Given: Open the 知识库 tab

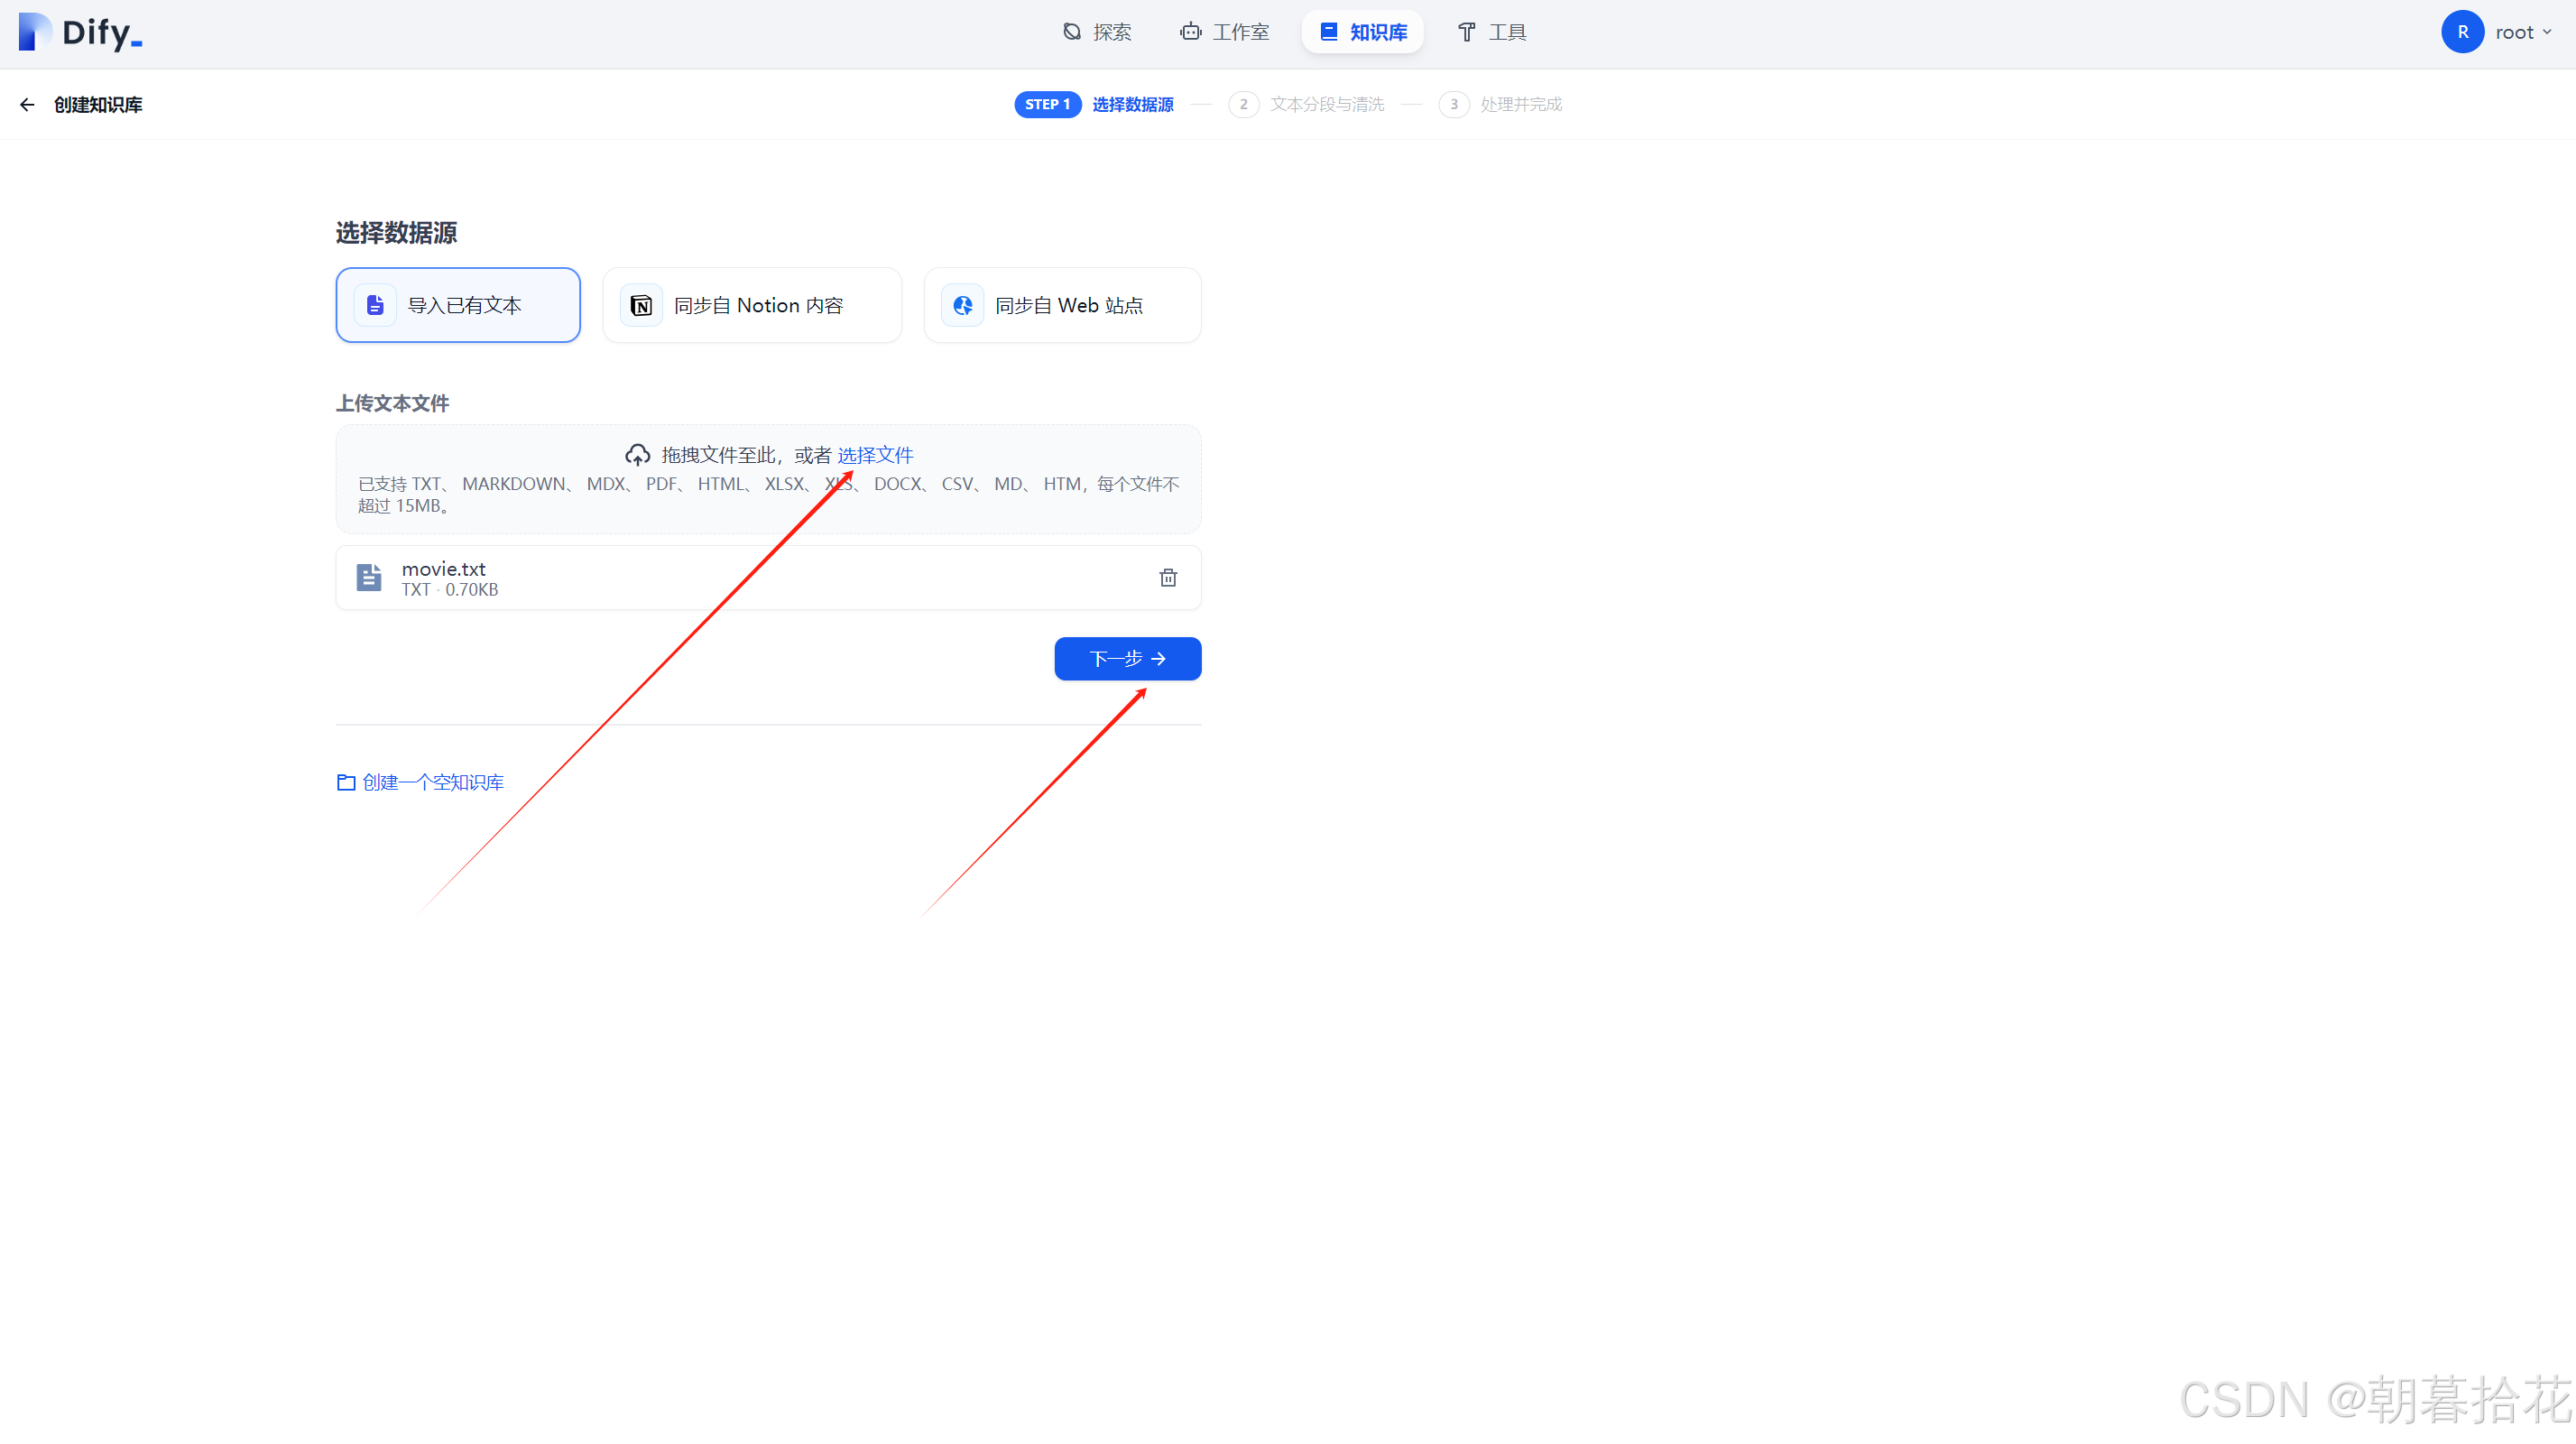Looking at the screenshot, I should (1363, 32).
